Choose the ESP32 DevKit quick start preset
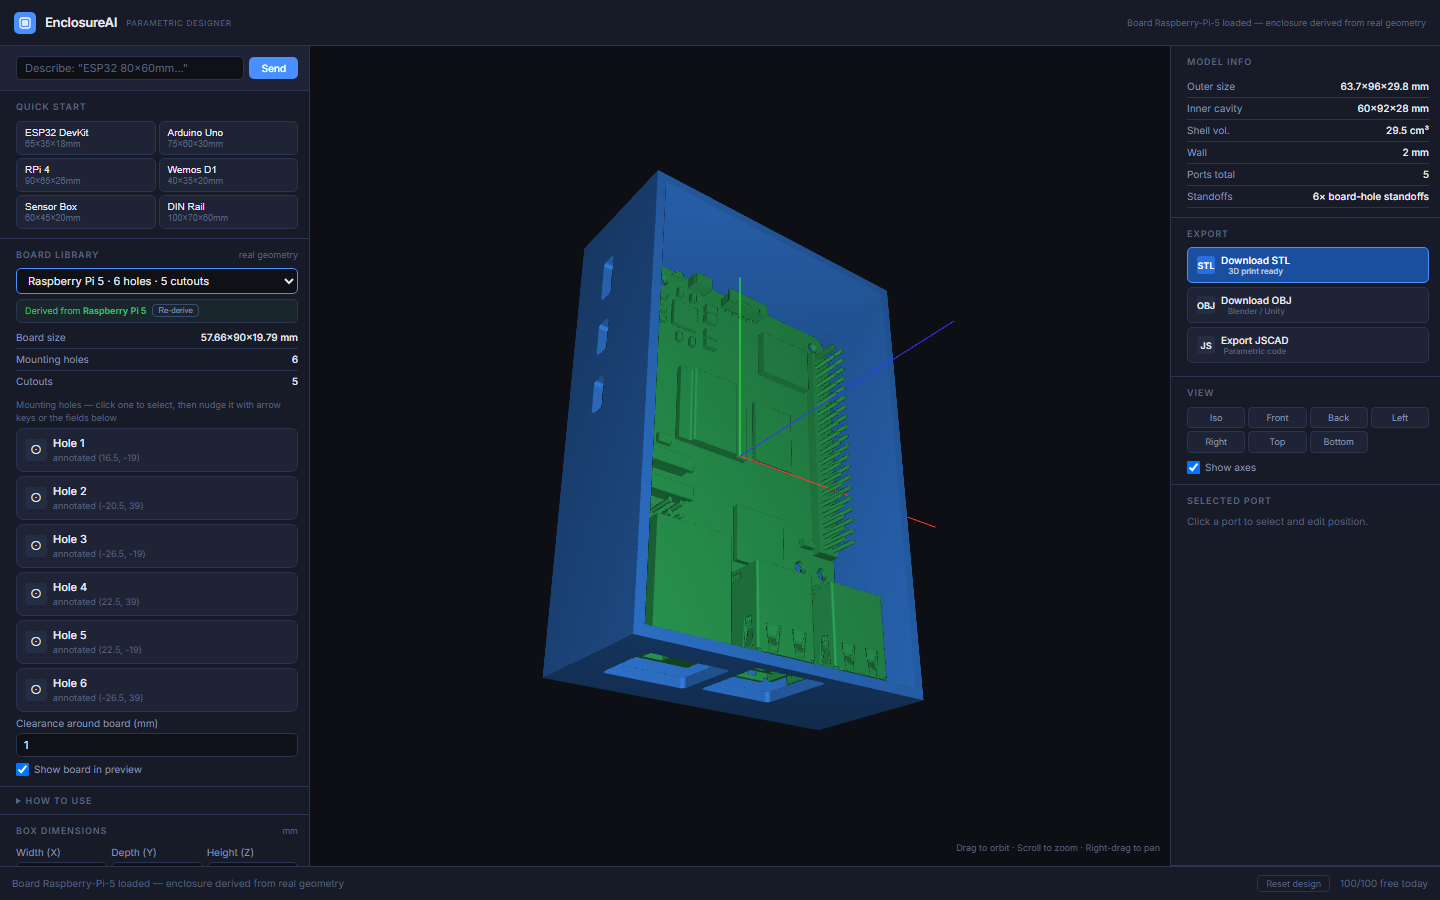The height and width of the screenshot is (900, 1440). tap(86, 138)
